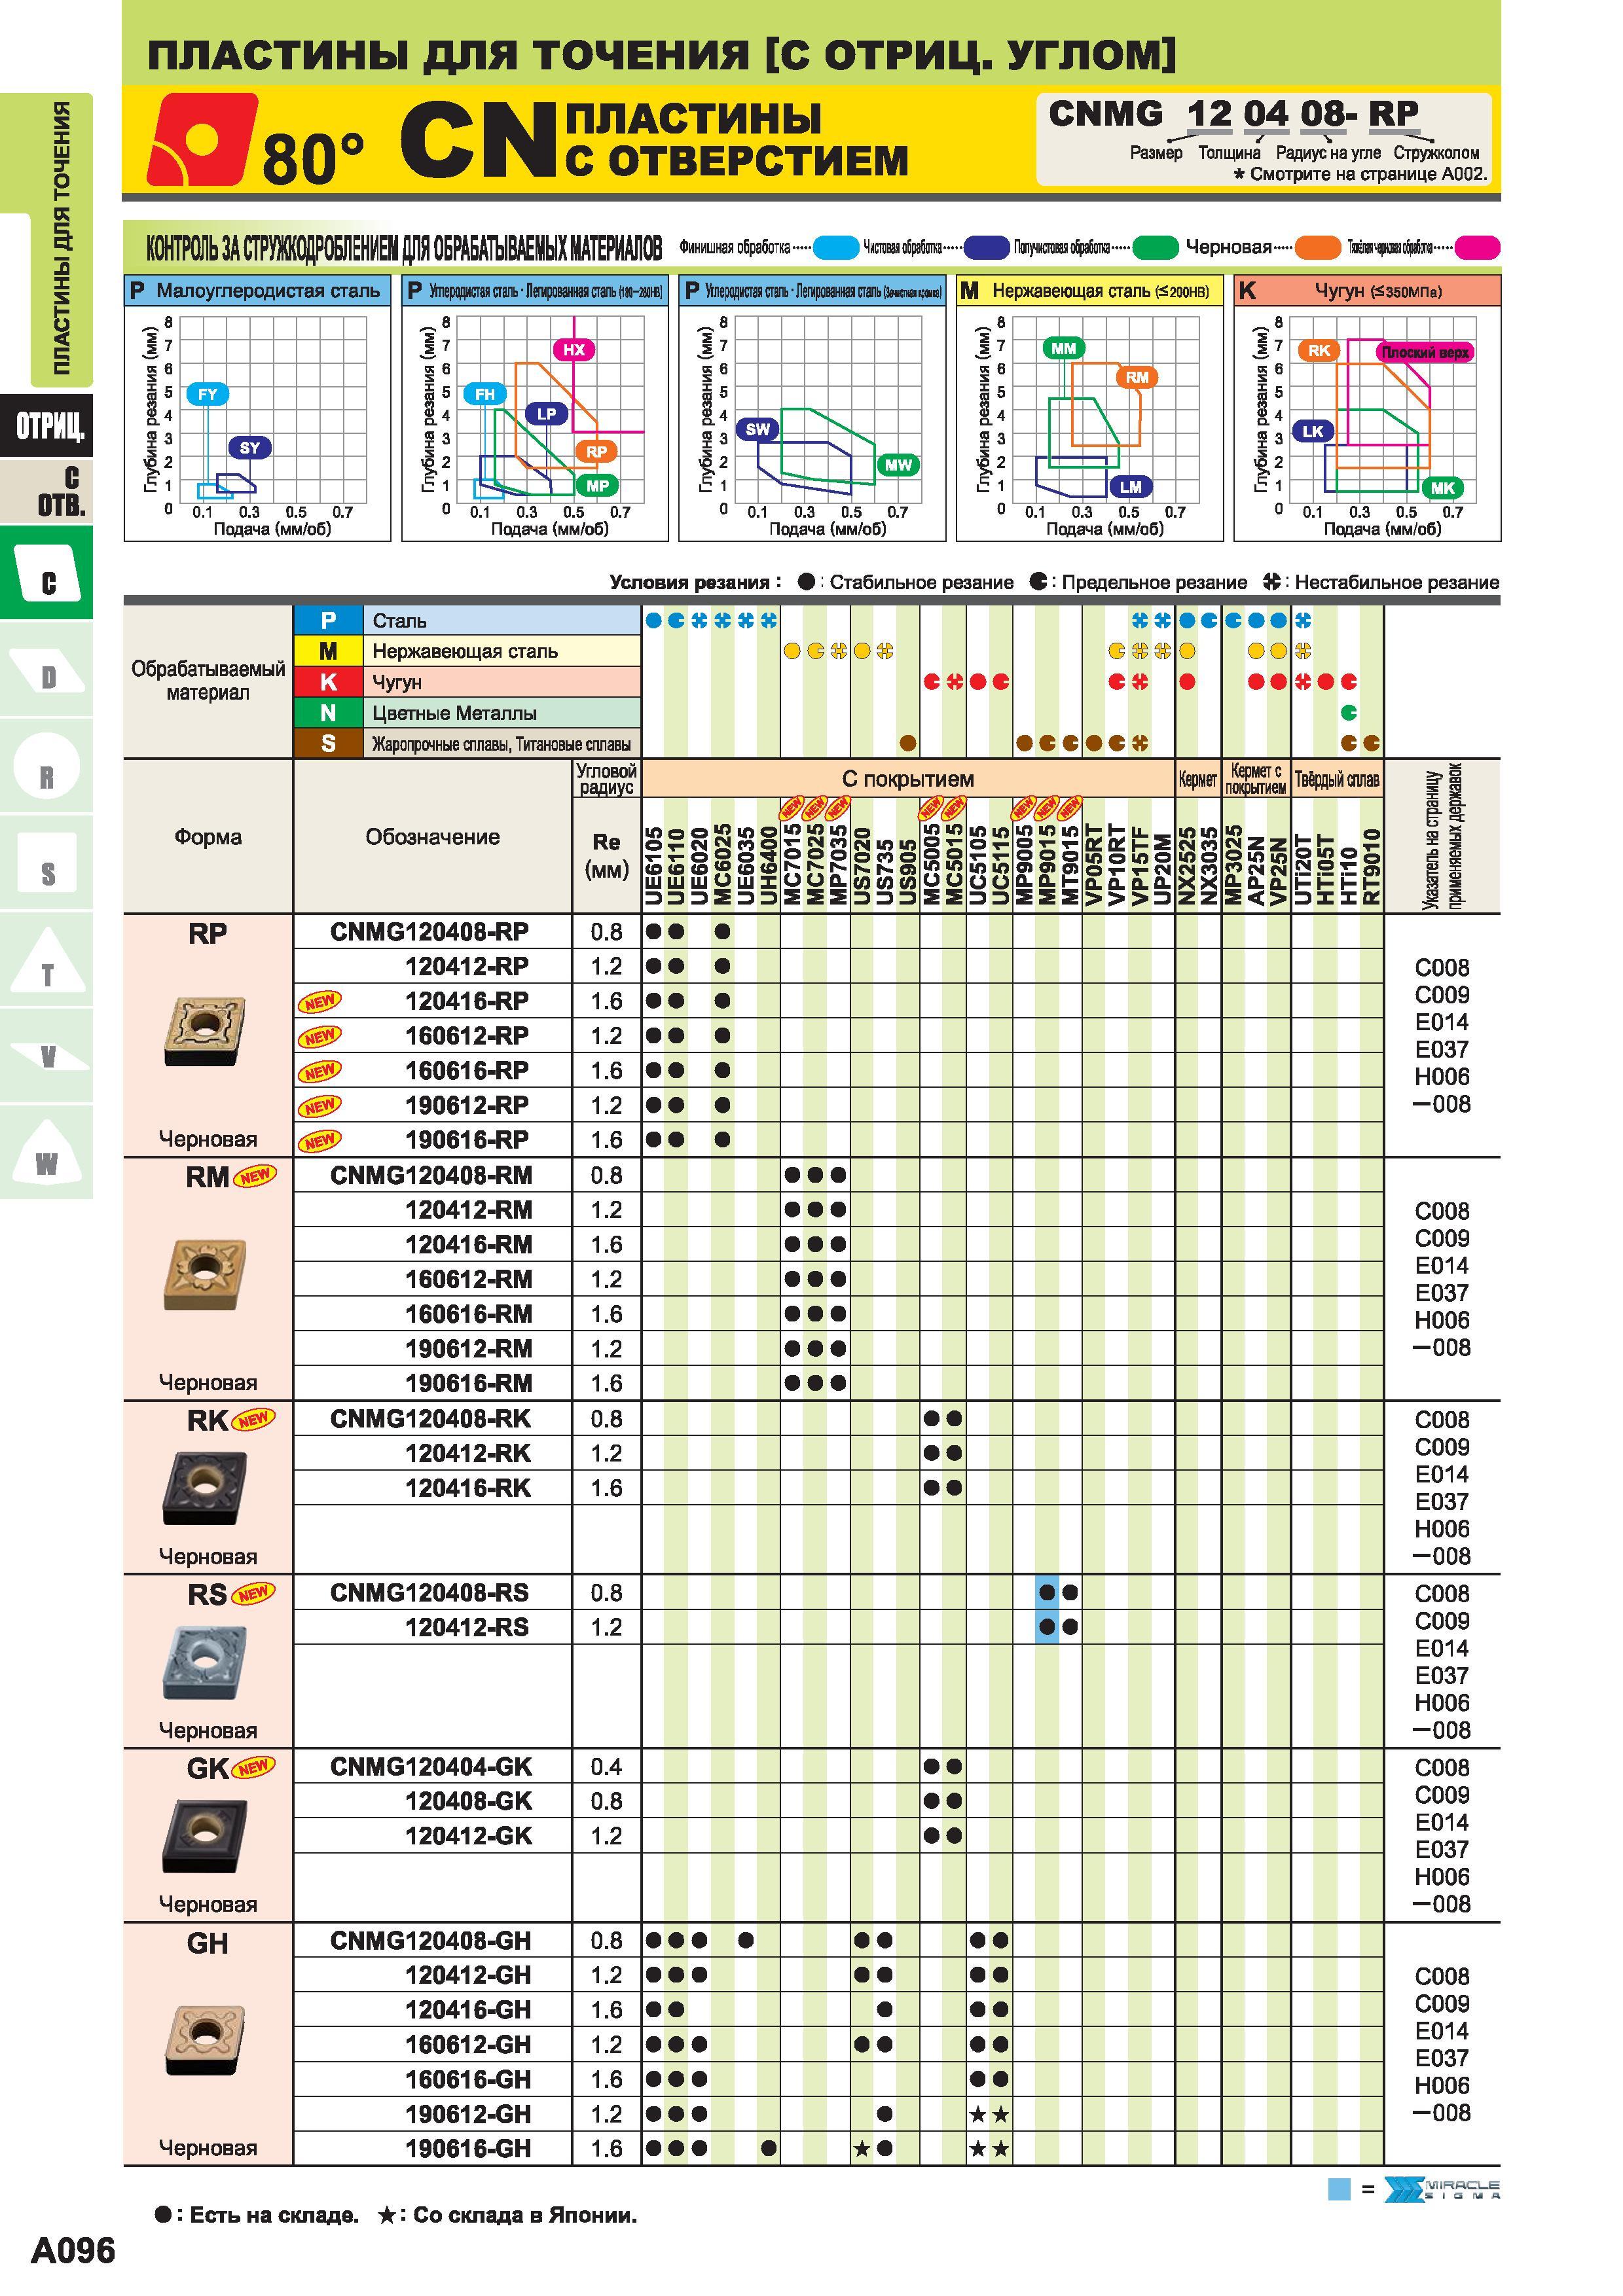This screenshot has width=1623, height=2296.
Task: Select the green C insert shape tab
Action: pyautogui.click(x=47, y=573)
